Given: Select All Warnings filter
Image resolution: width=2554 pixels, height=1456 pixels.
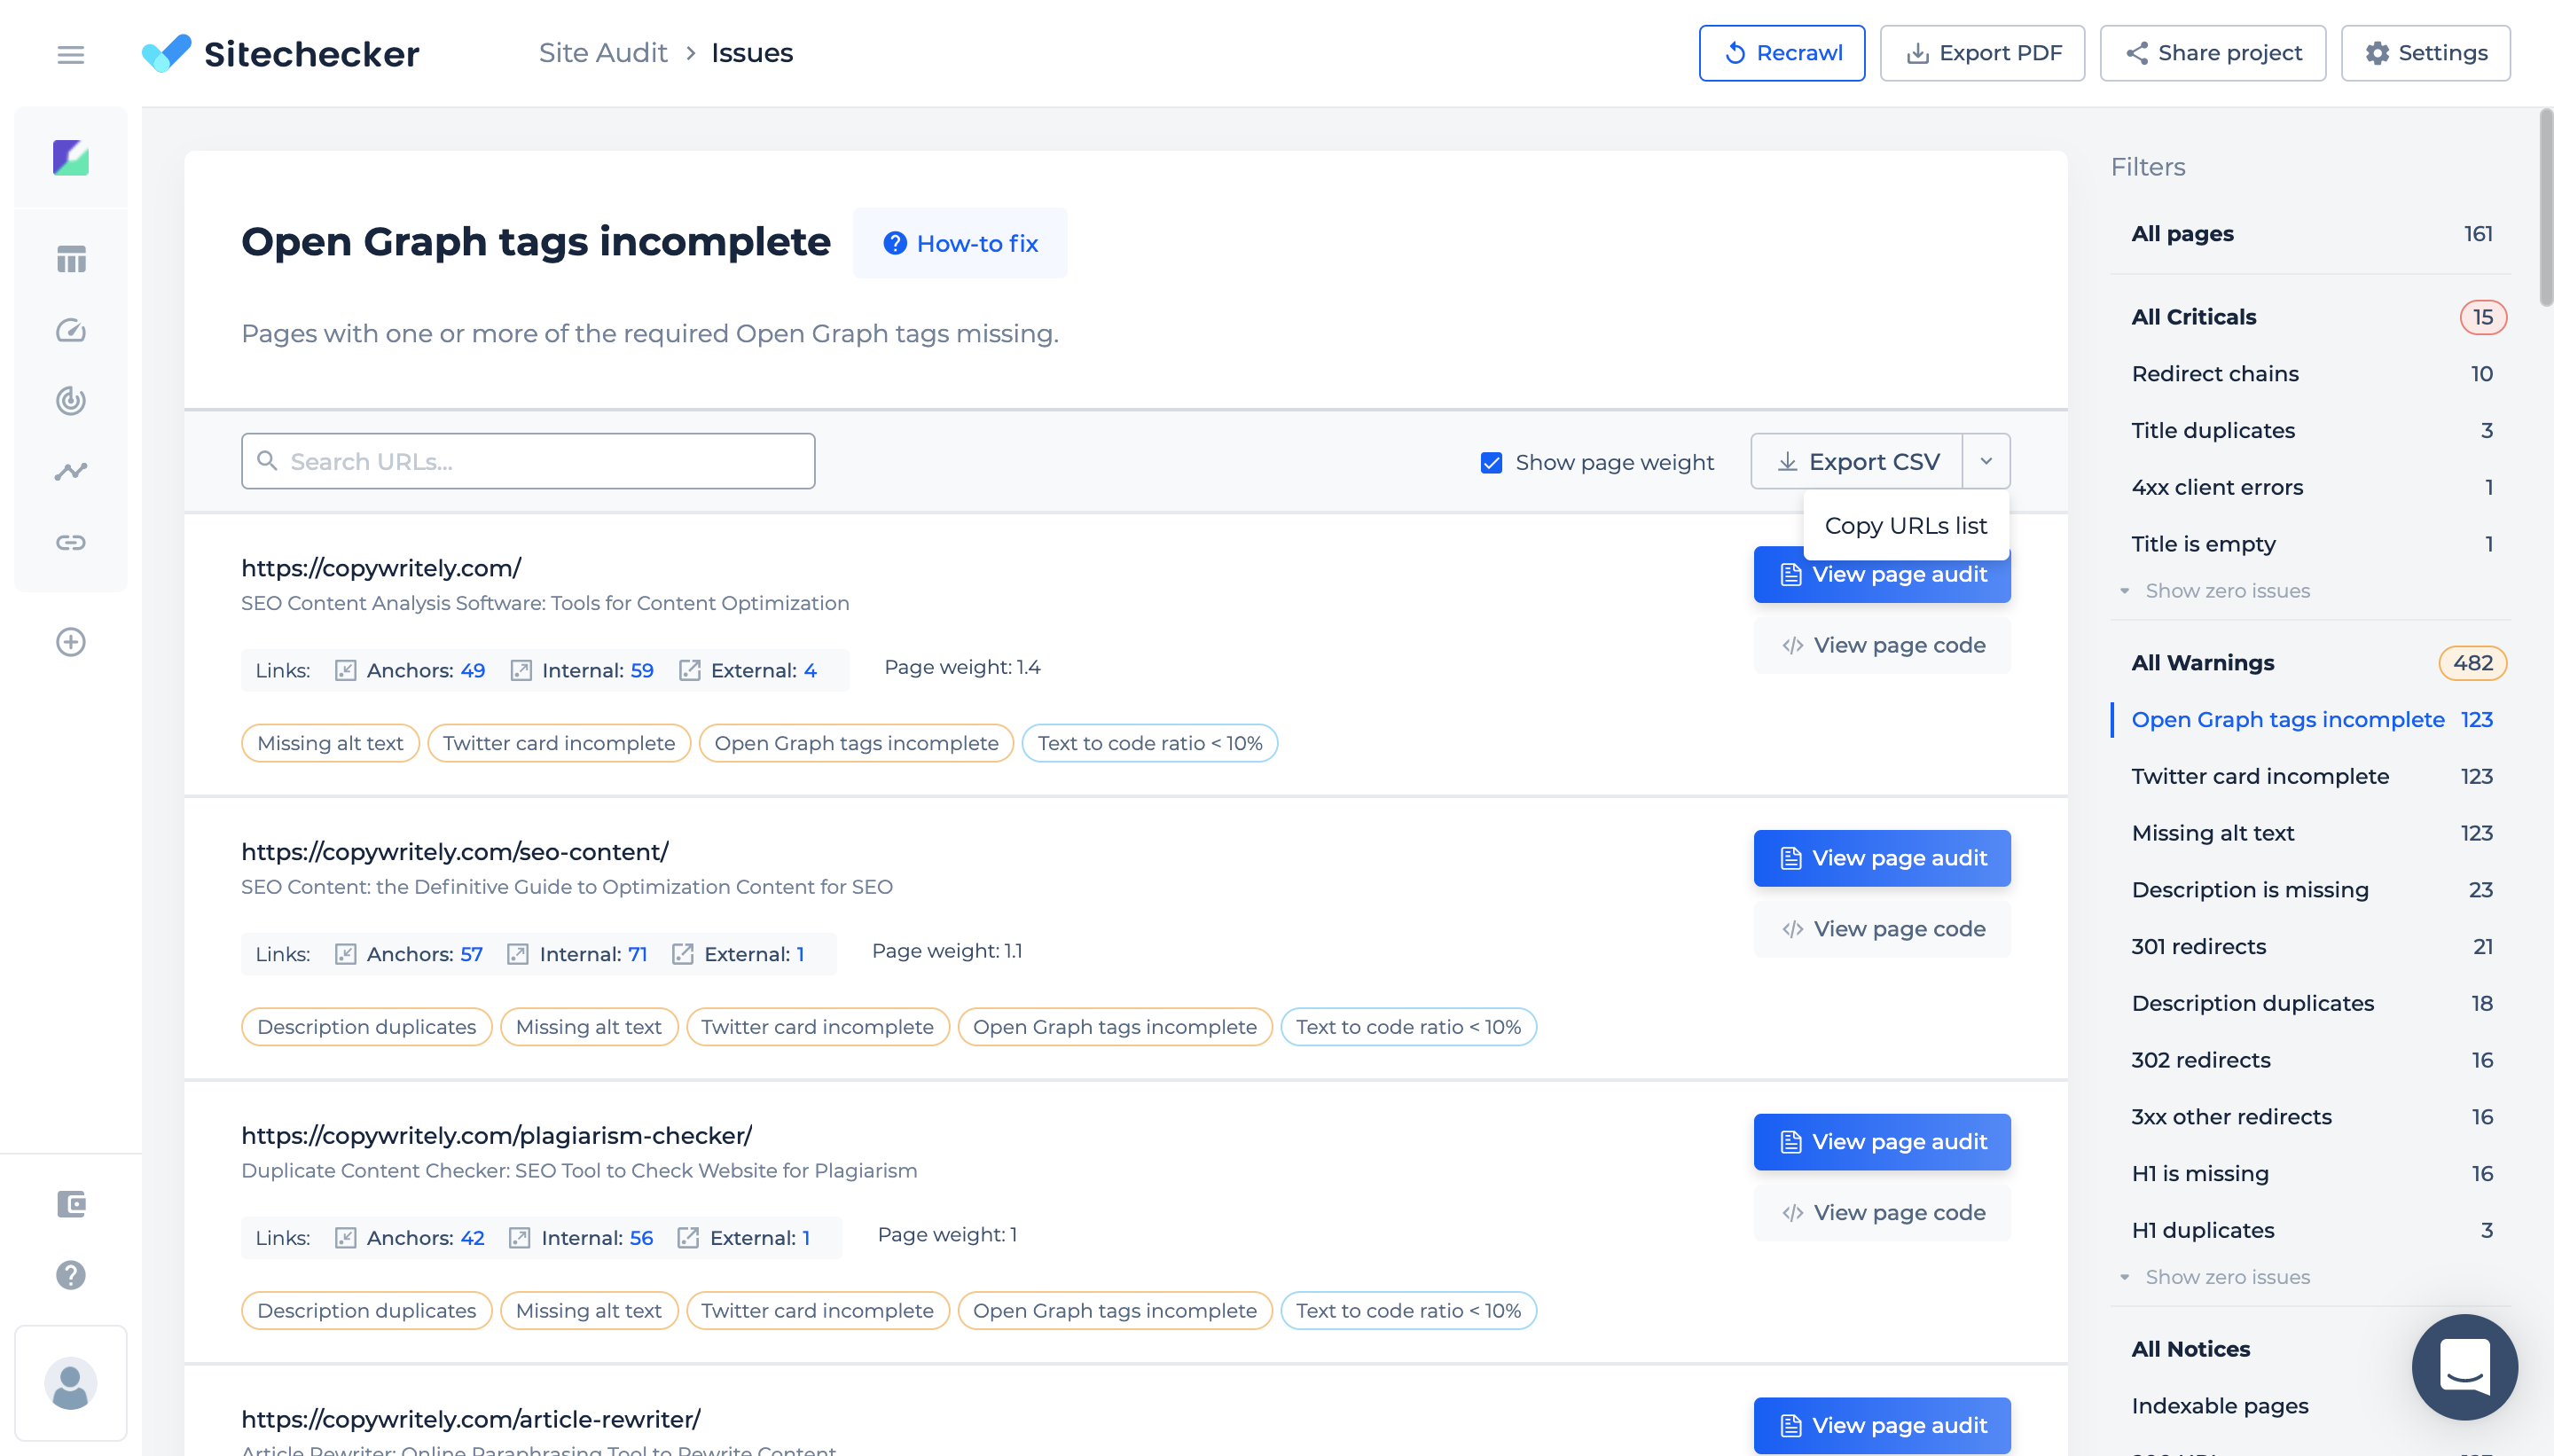Looking at the screenshot, I should 2311,663.
